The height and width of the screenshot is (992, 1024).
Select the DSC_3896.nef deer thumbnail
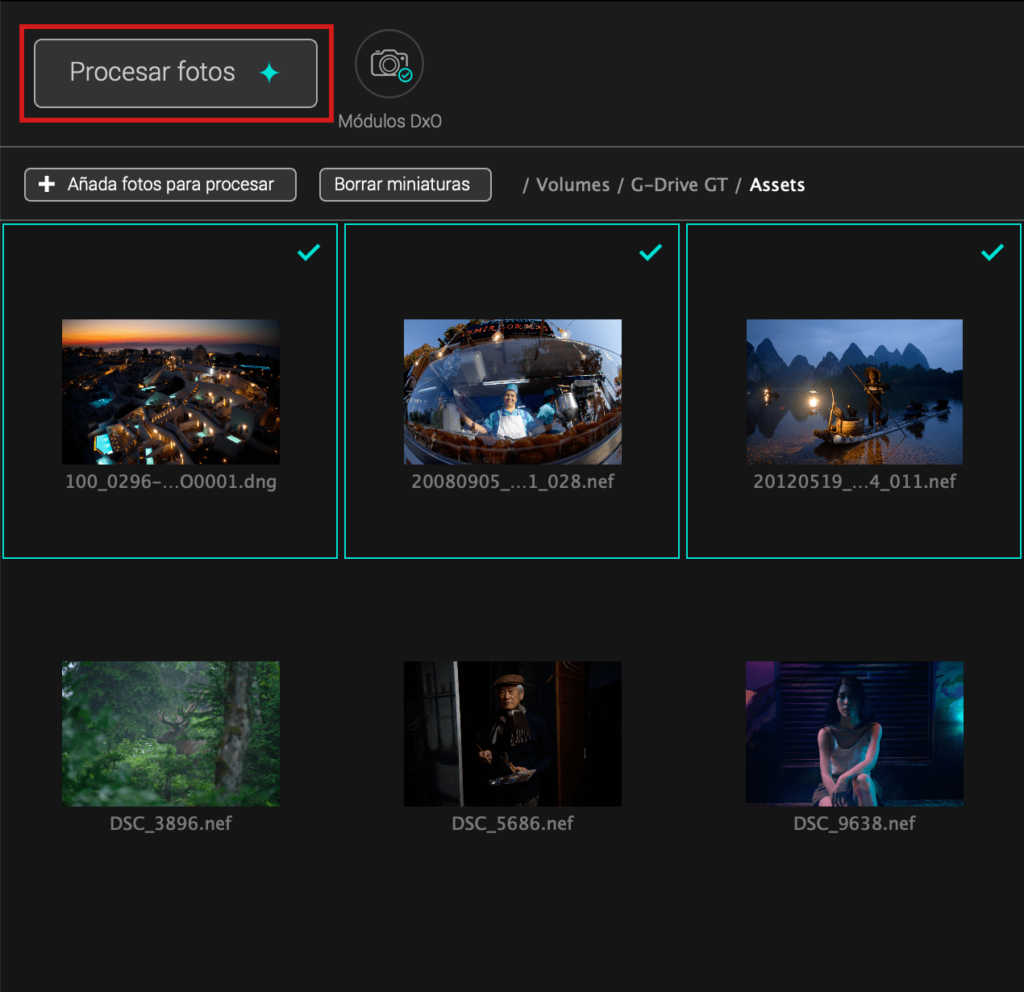coord(170,733)
